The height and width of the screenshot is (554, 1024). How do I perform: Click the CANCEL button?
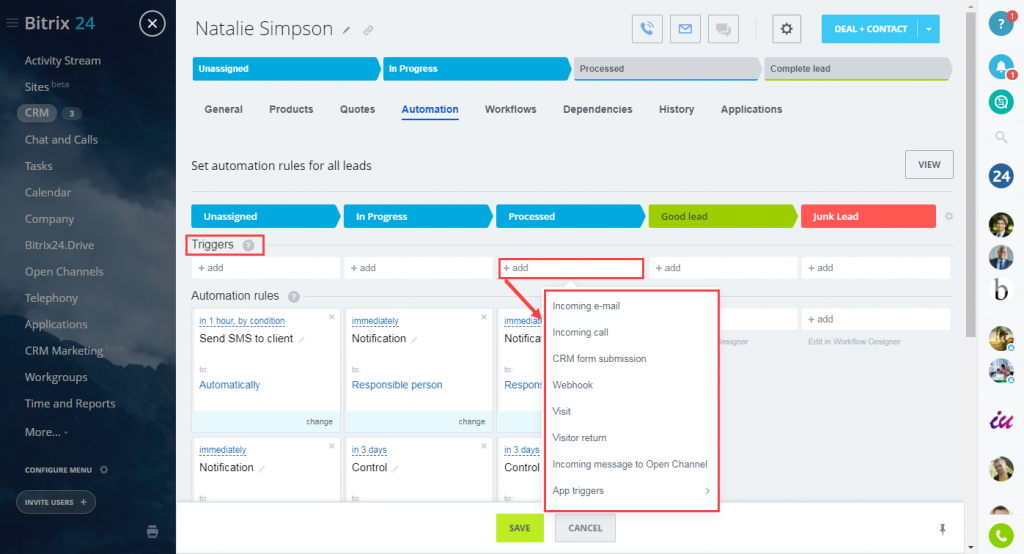[585, 528]
